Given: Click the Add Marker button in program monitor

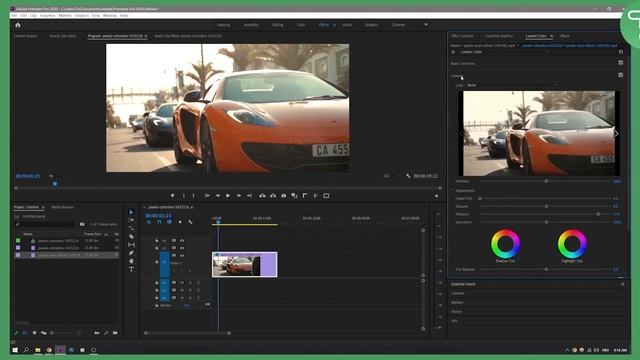Looking at the screenshot, I should [x=172, y=196].
